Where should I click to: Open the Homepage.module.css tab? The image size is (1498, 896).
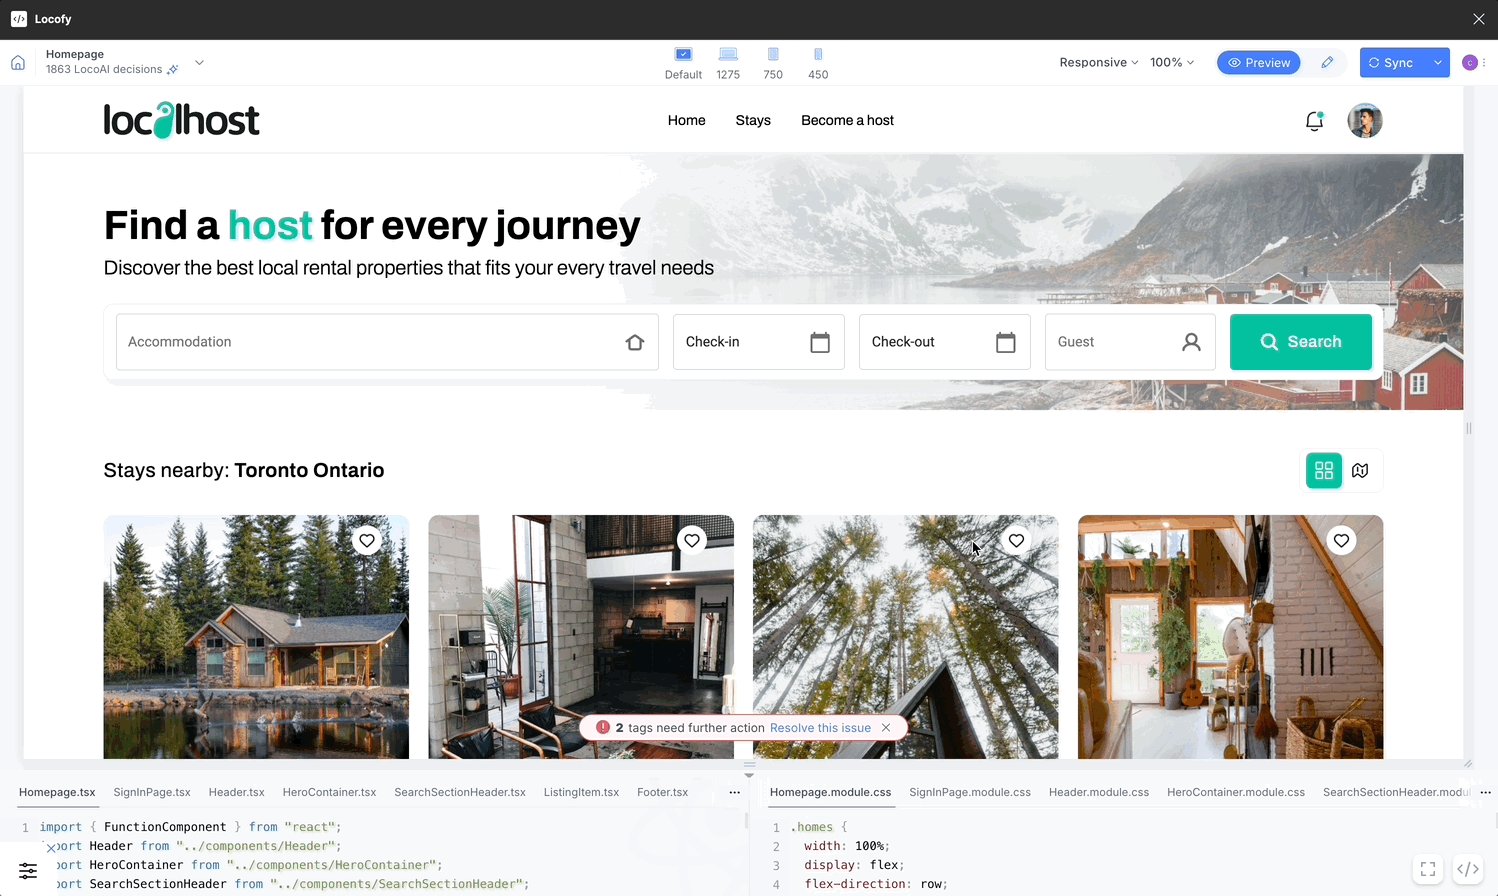830,792
